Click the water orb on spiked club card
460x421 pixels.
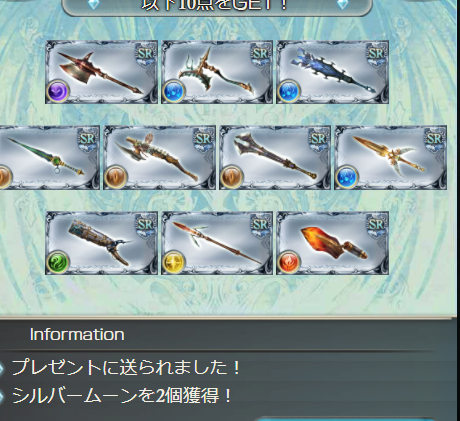[x=288, y=91]
